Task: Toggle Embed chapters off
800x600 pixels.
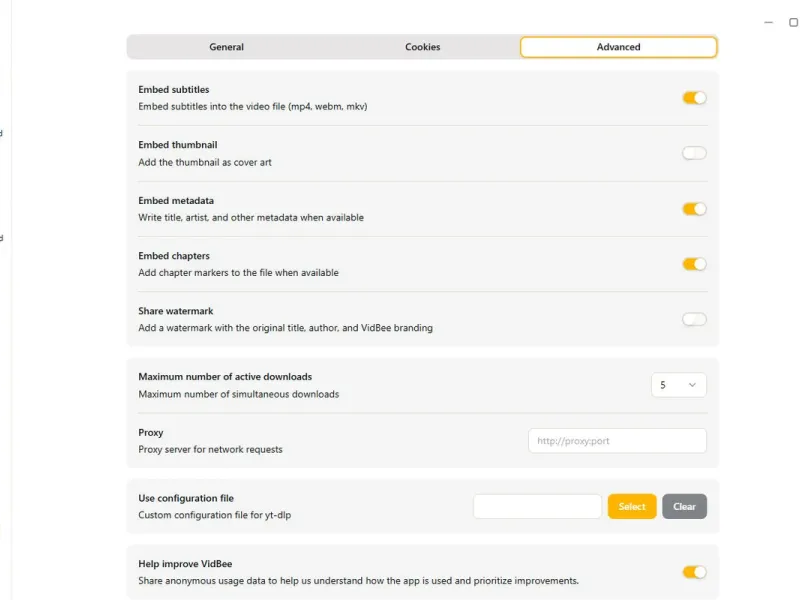Action: click(694, 264)
